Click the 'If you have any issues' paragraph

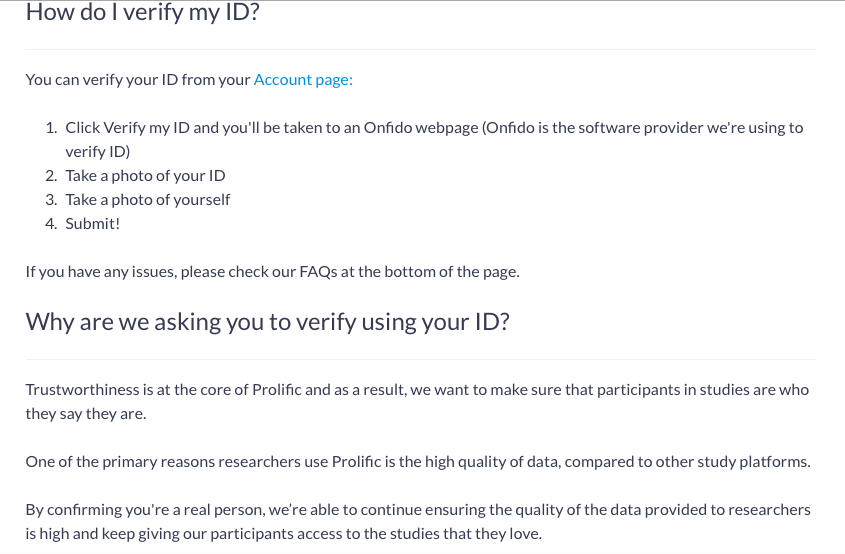coord(273,272)
